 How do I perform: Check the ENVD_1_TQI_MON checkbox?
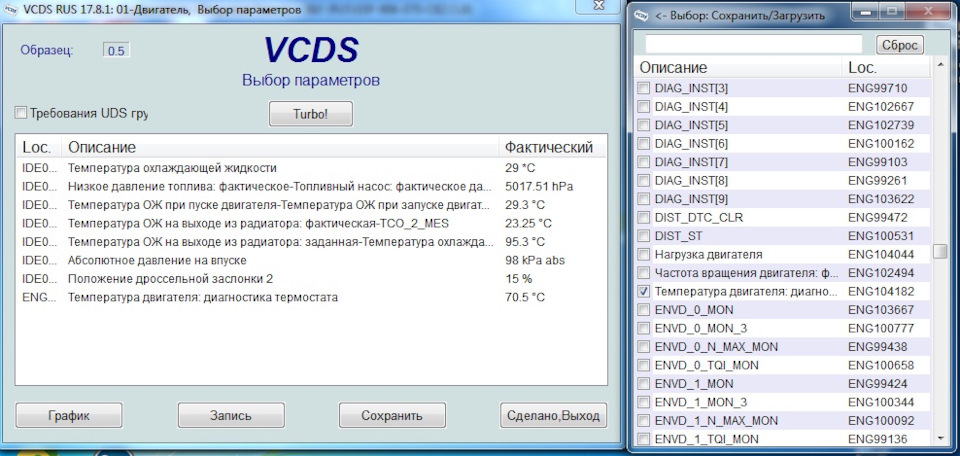pos(643,439)
